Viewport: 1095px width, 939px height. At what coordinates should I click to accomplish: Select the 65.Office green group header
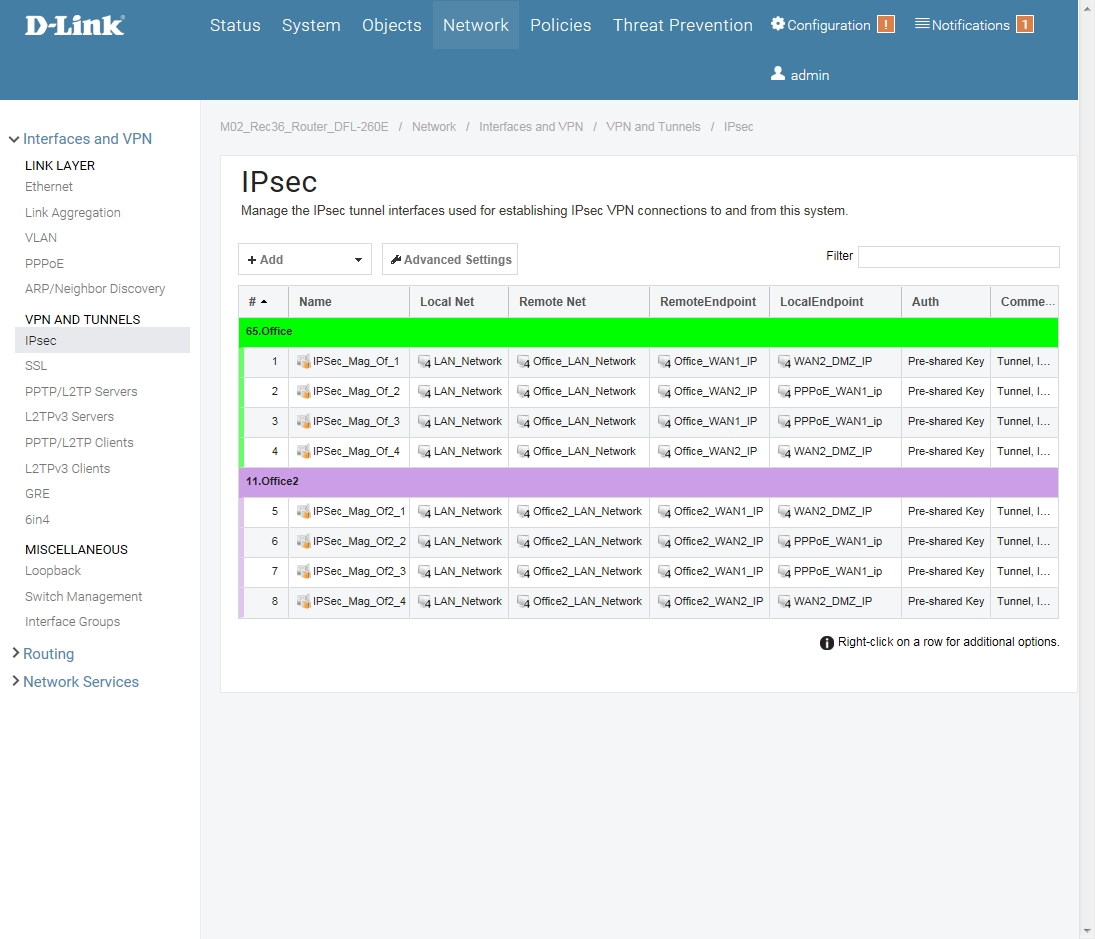point(648,332)
